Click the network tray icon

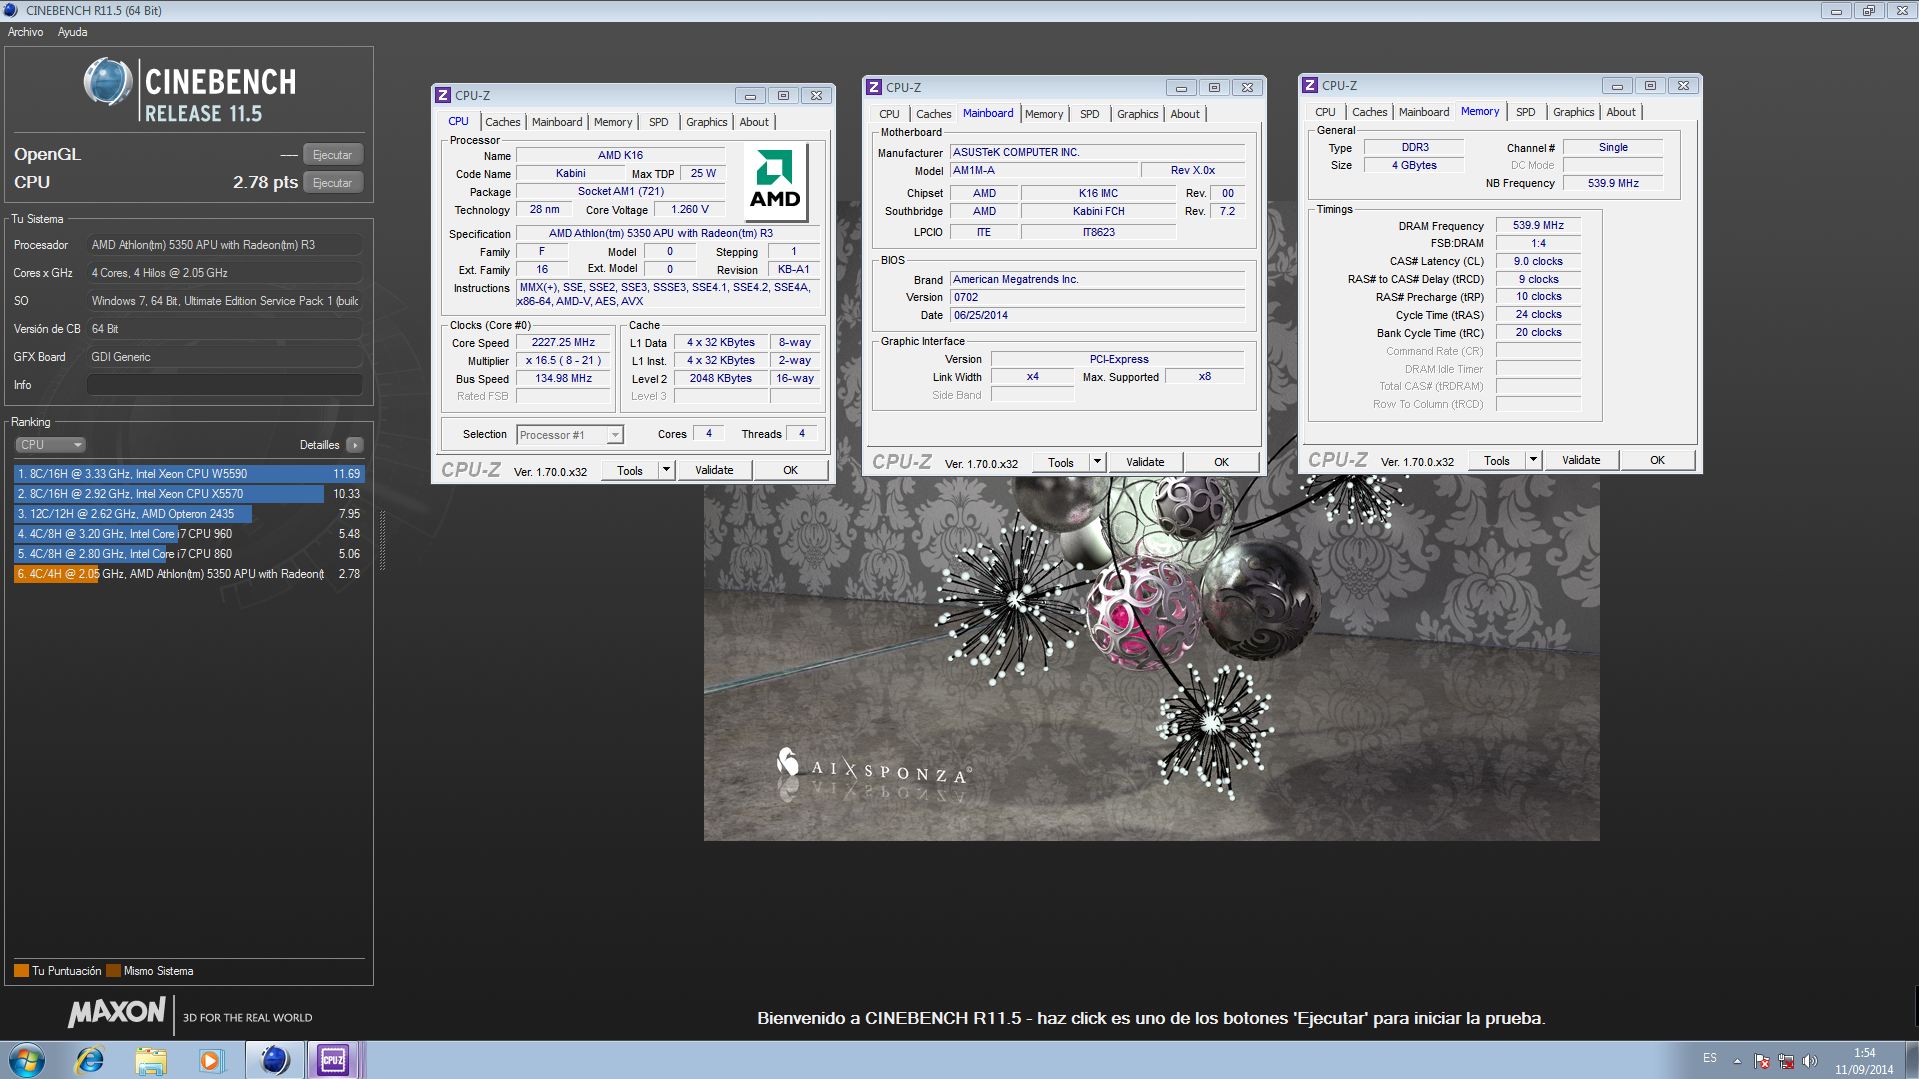[1786, 1061]
